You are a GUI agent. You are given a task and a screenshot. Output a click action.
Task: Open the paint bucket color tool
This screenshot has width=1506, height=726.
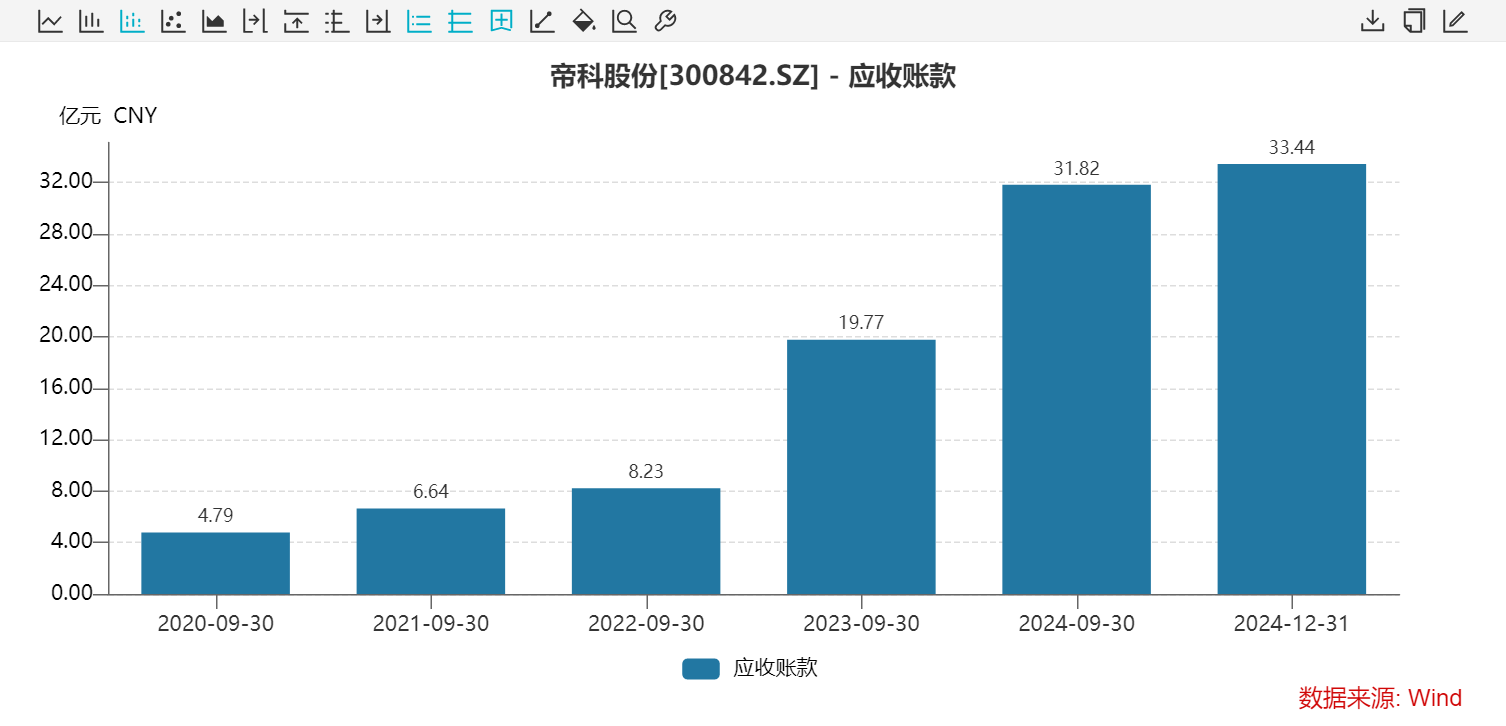coord(583,21)
